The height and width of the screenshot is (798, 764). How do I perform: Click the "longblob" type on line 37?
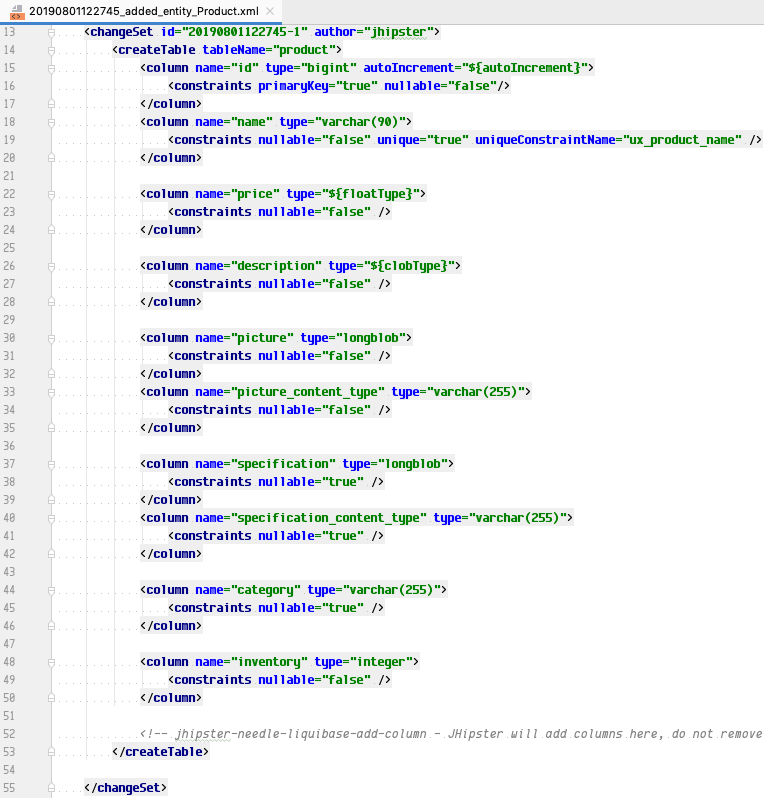coord(412,464)
